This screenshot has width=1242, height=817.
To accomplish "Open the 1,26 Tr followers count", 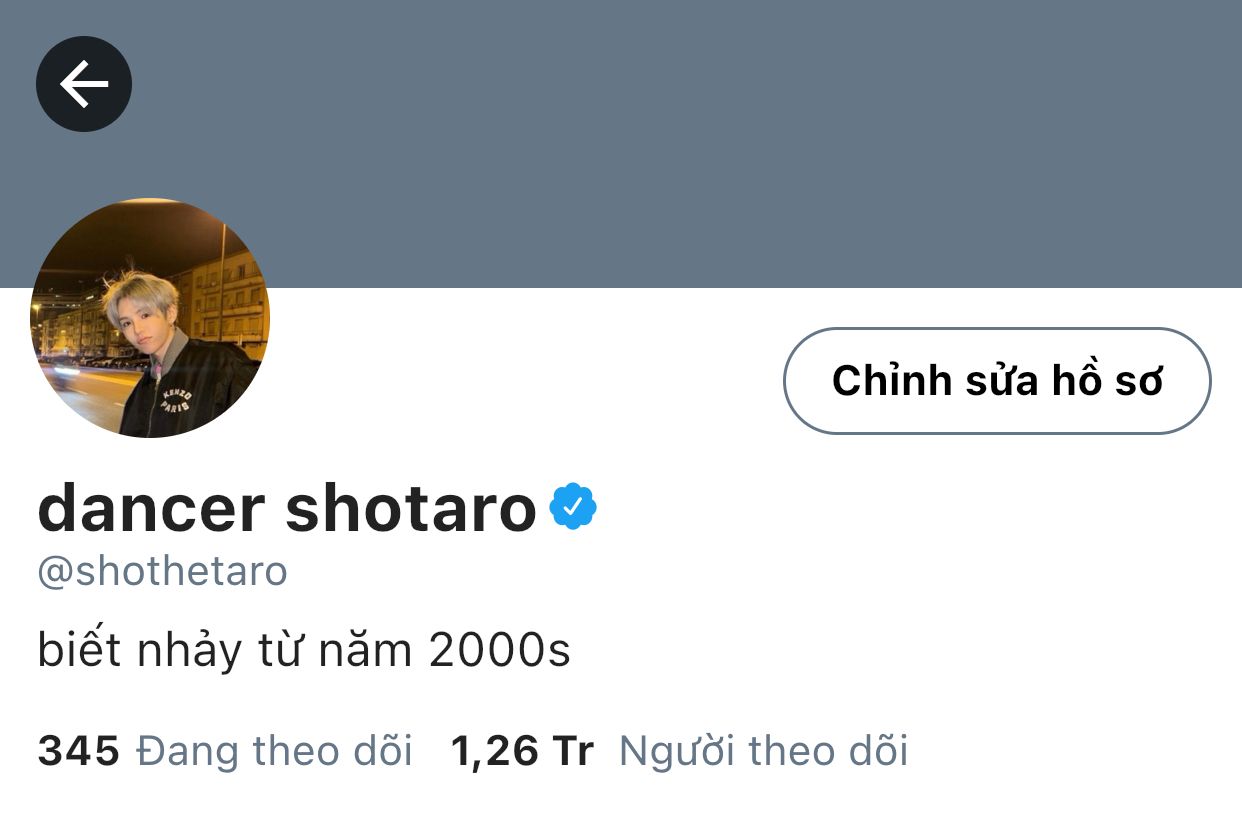I will (x=522, y=751).
